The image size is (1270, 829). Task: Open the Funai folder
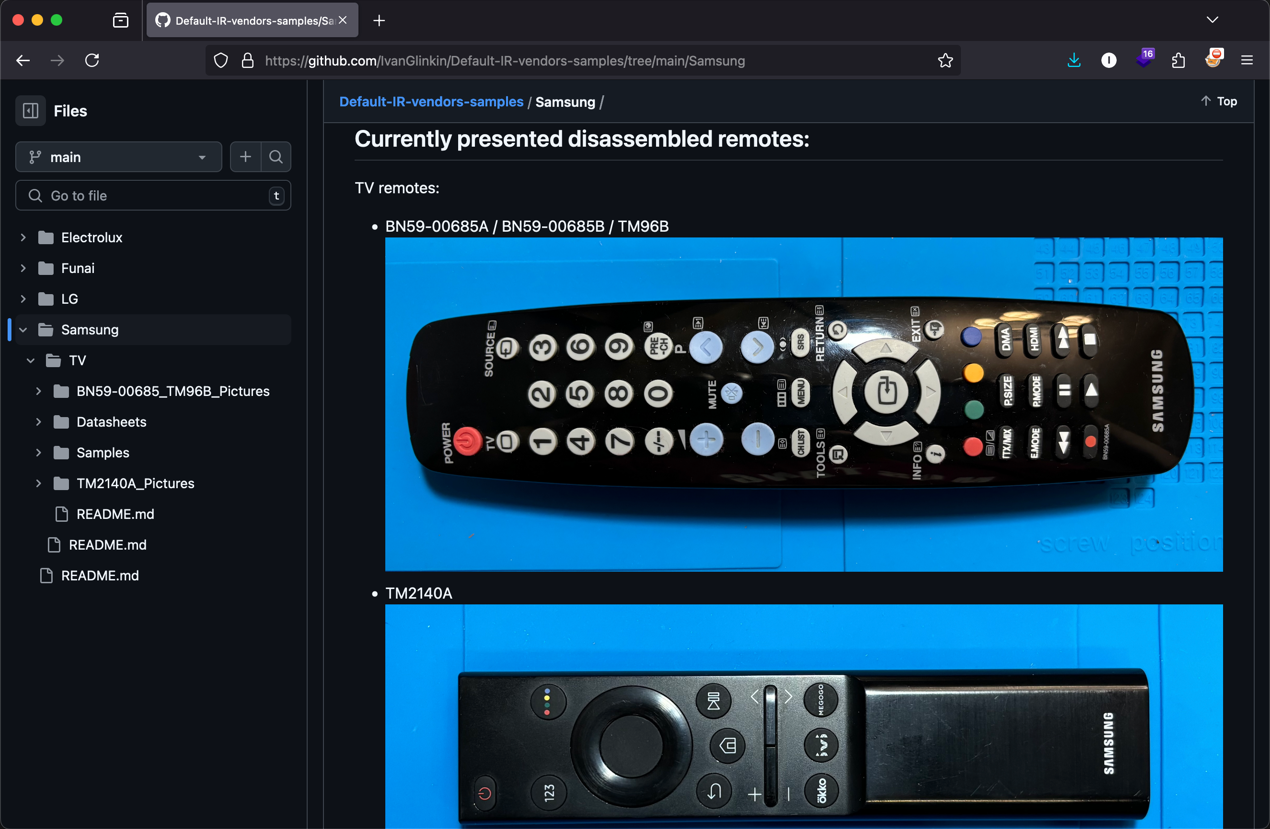78,268
